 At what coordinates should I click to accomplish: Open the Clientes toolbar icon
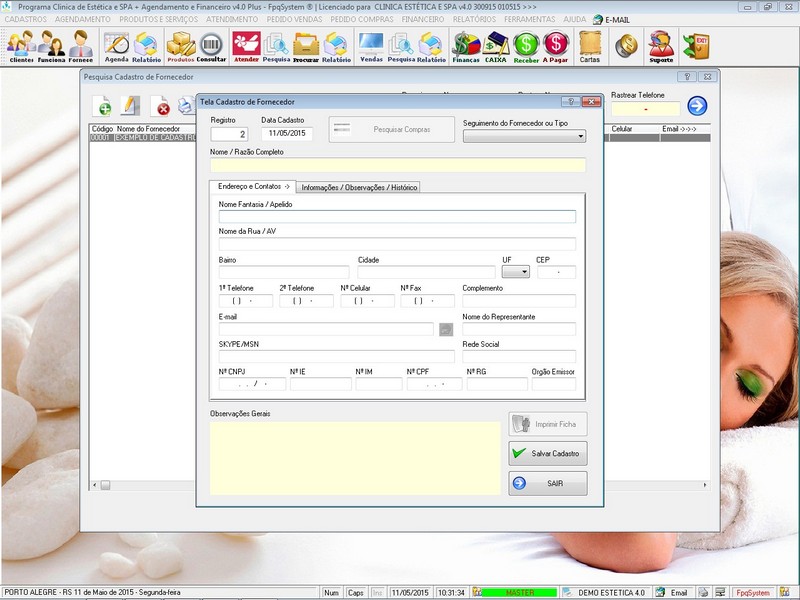[21, 46]
